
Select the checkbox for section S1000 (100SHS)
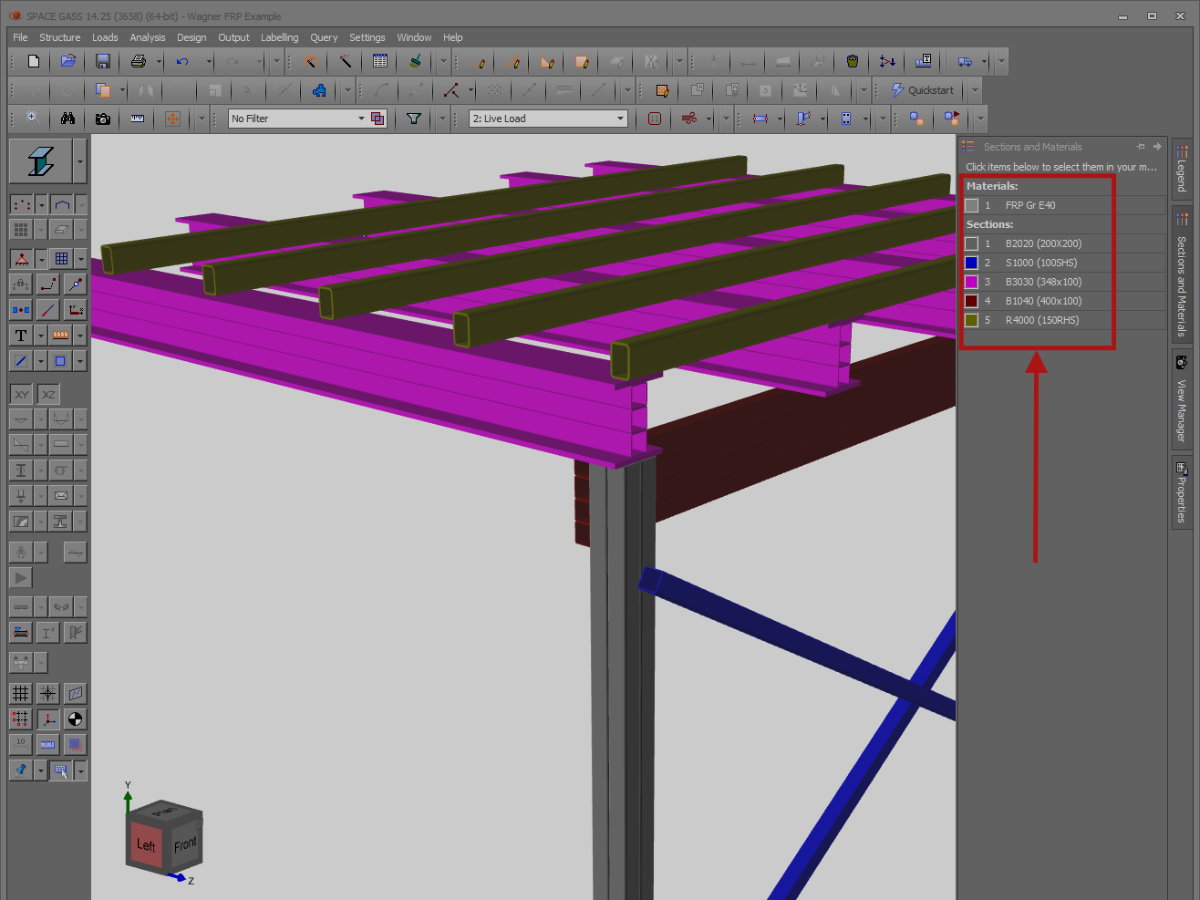coord(971,262)
